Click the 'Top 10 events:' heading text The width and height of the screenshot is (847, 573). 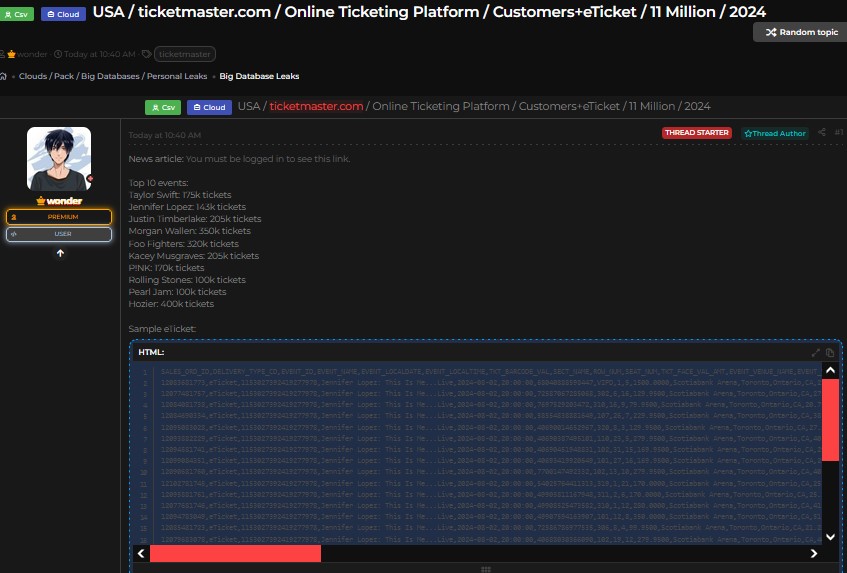coord(158,183)
